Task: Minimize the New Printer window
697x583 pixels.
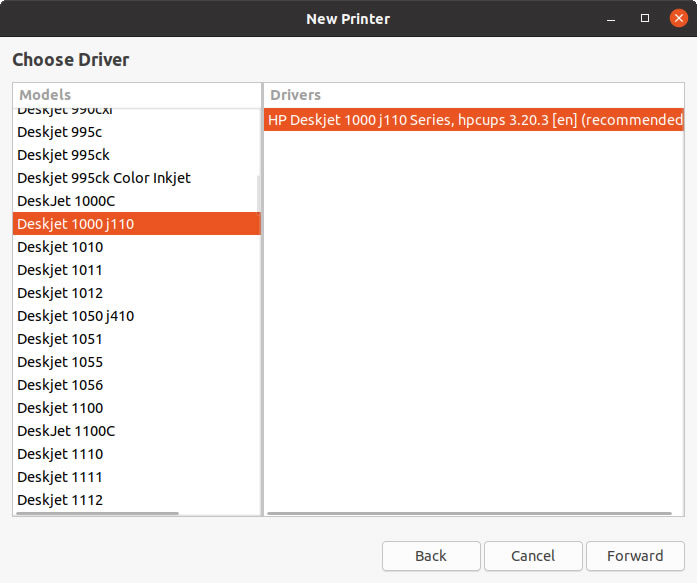Action: [x=611, y=19]
